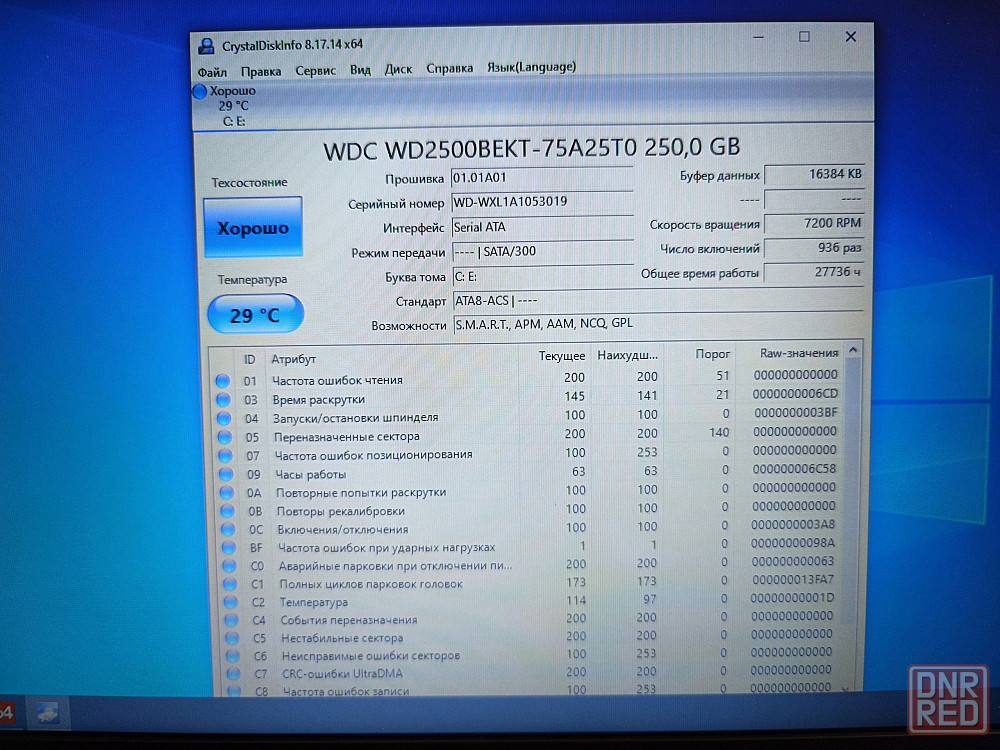Select the Переназначенные сектора row

[x=529, y=434]
